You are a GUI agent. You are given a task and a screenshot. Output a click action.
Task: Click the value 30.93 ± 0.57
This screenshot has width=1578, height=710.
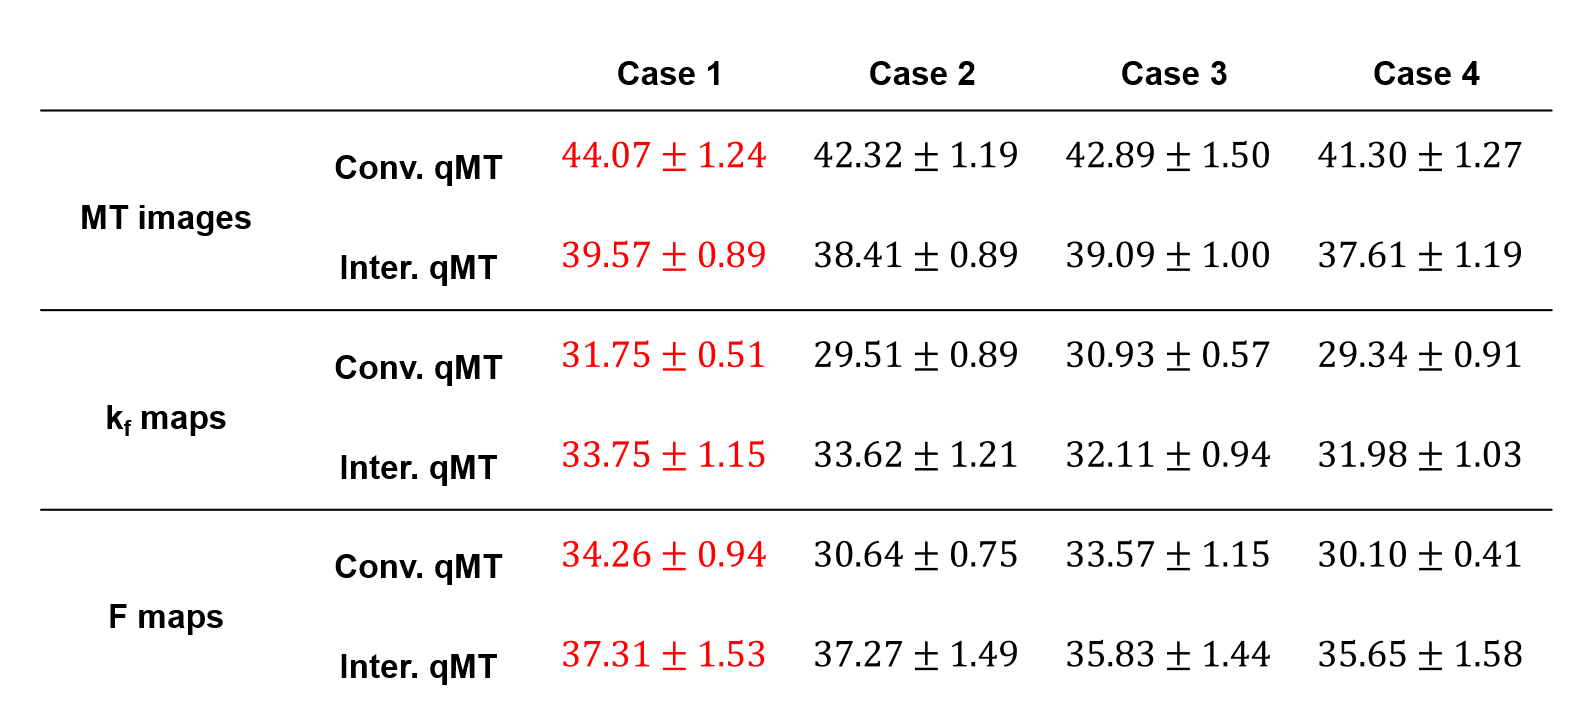pyautogui.click(x=1167, y=356)
